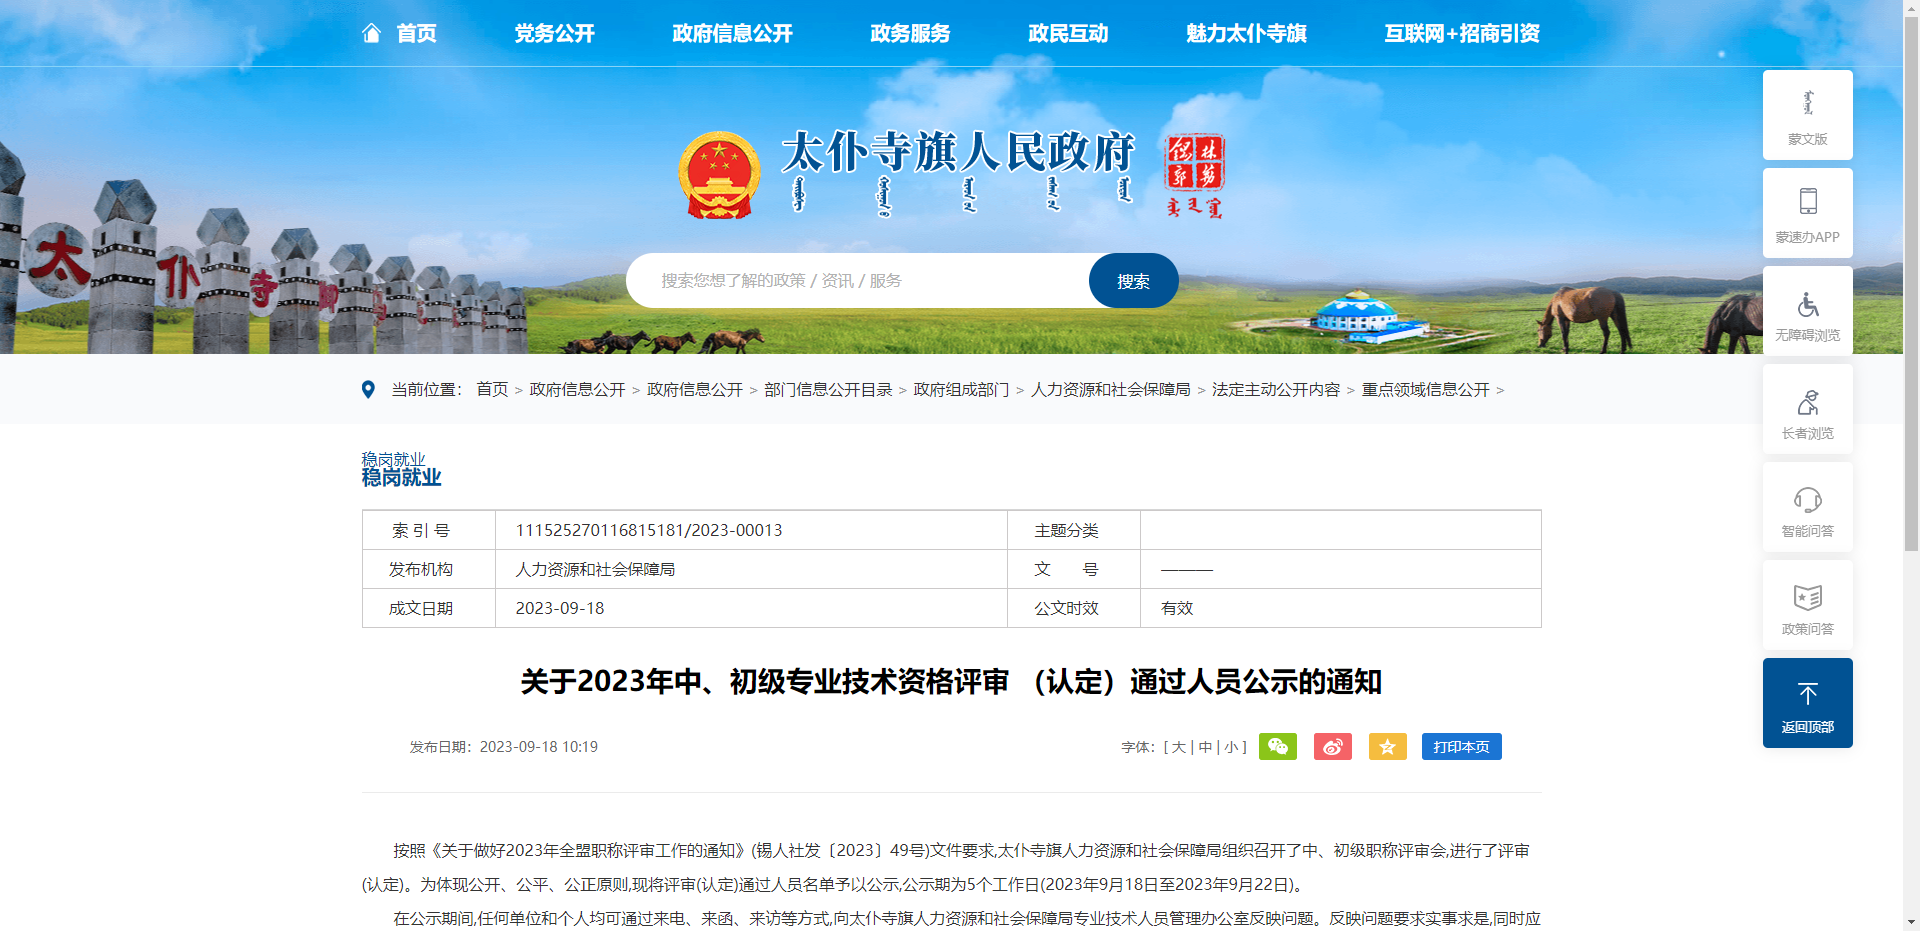Click the yellow favorite star icon
The width and height of the screenshot is (1920, 931).
pos(1387,746)
